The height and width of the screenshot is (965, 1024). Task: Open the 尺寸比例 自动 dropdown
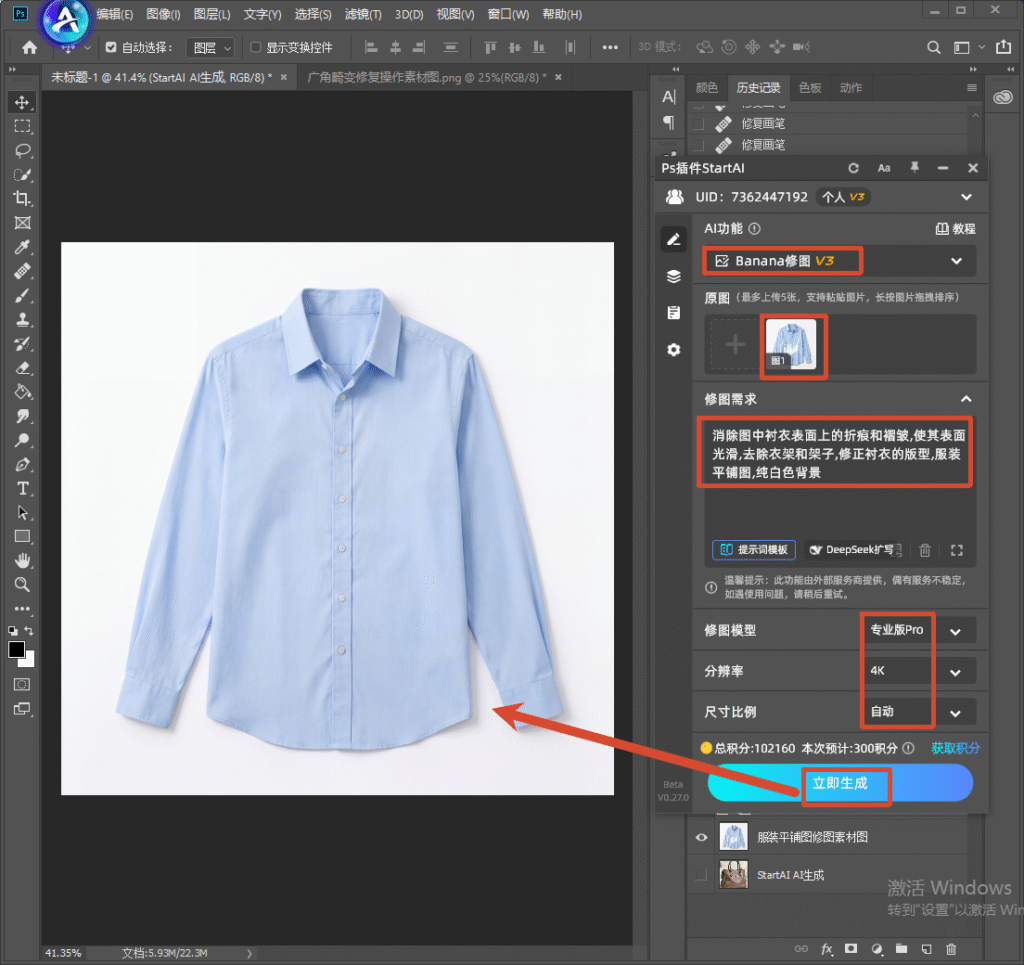(x=921, y=712)
